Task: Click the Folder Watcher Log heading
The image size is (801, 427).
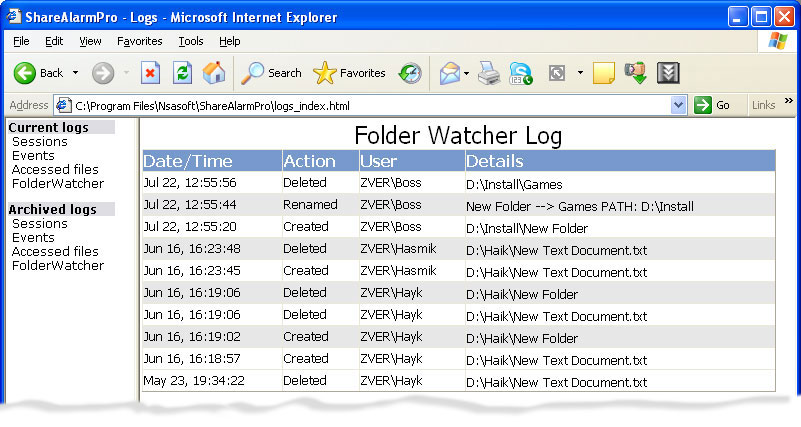Action: coord(458,135)
